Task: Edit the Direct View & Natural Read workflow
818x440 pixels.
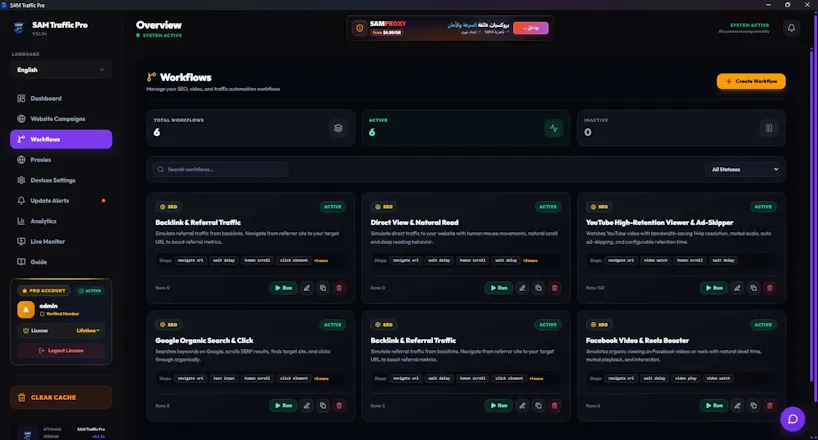Action: [x=522, y=288]
